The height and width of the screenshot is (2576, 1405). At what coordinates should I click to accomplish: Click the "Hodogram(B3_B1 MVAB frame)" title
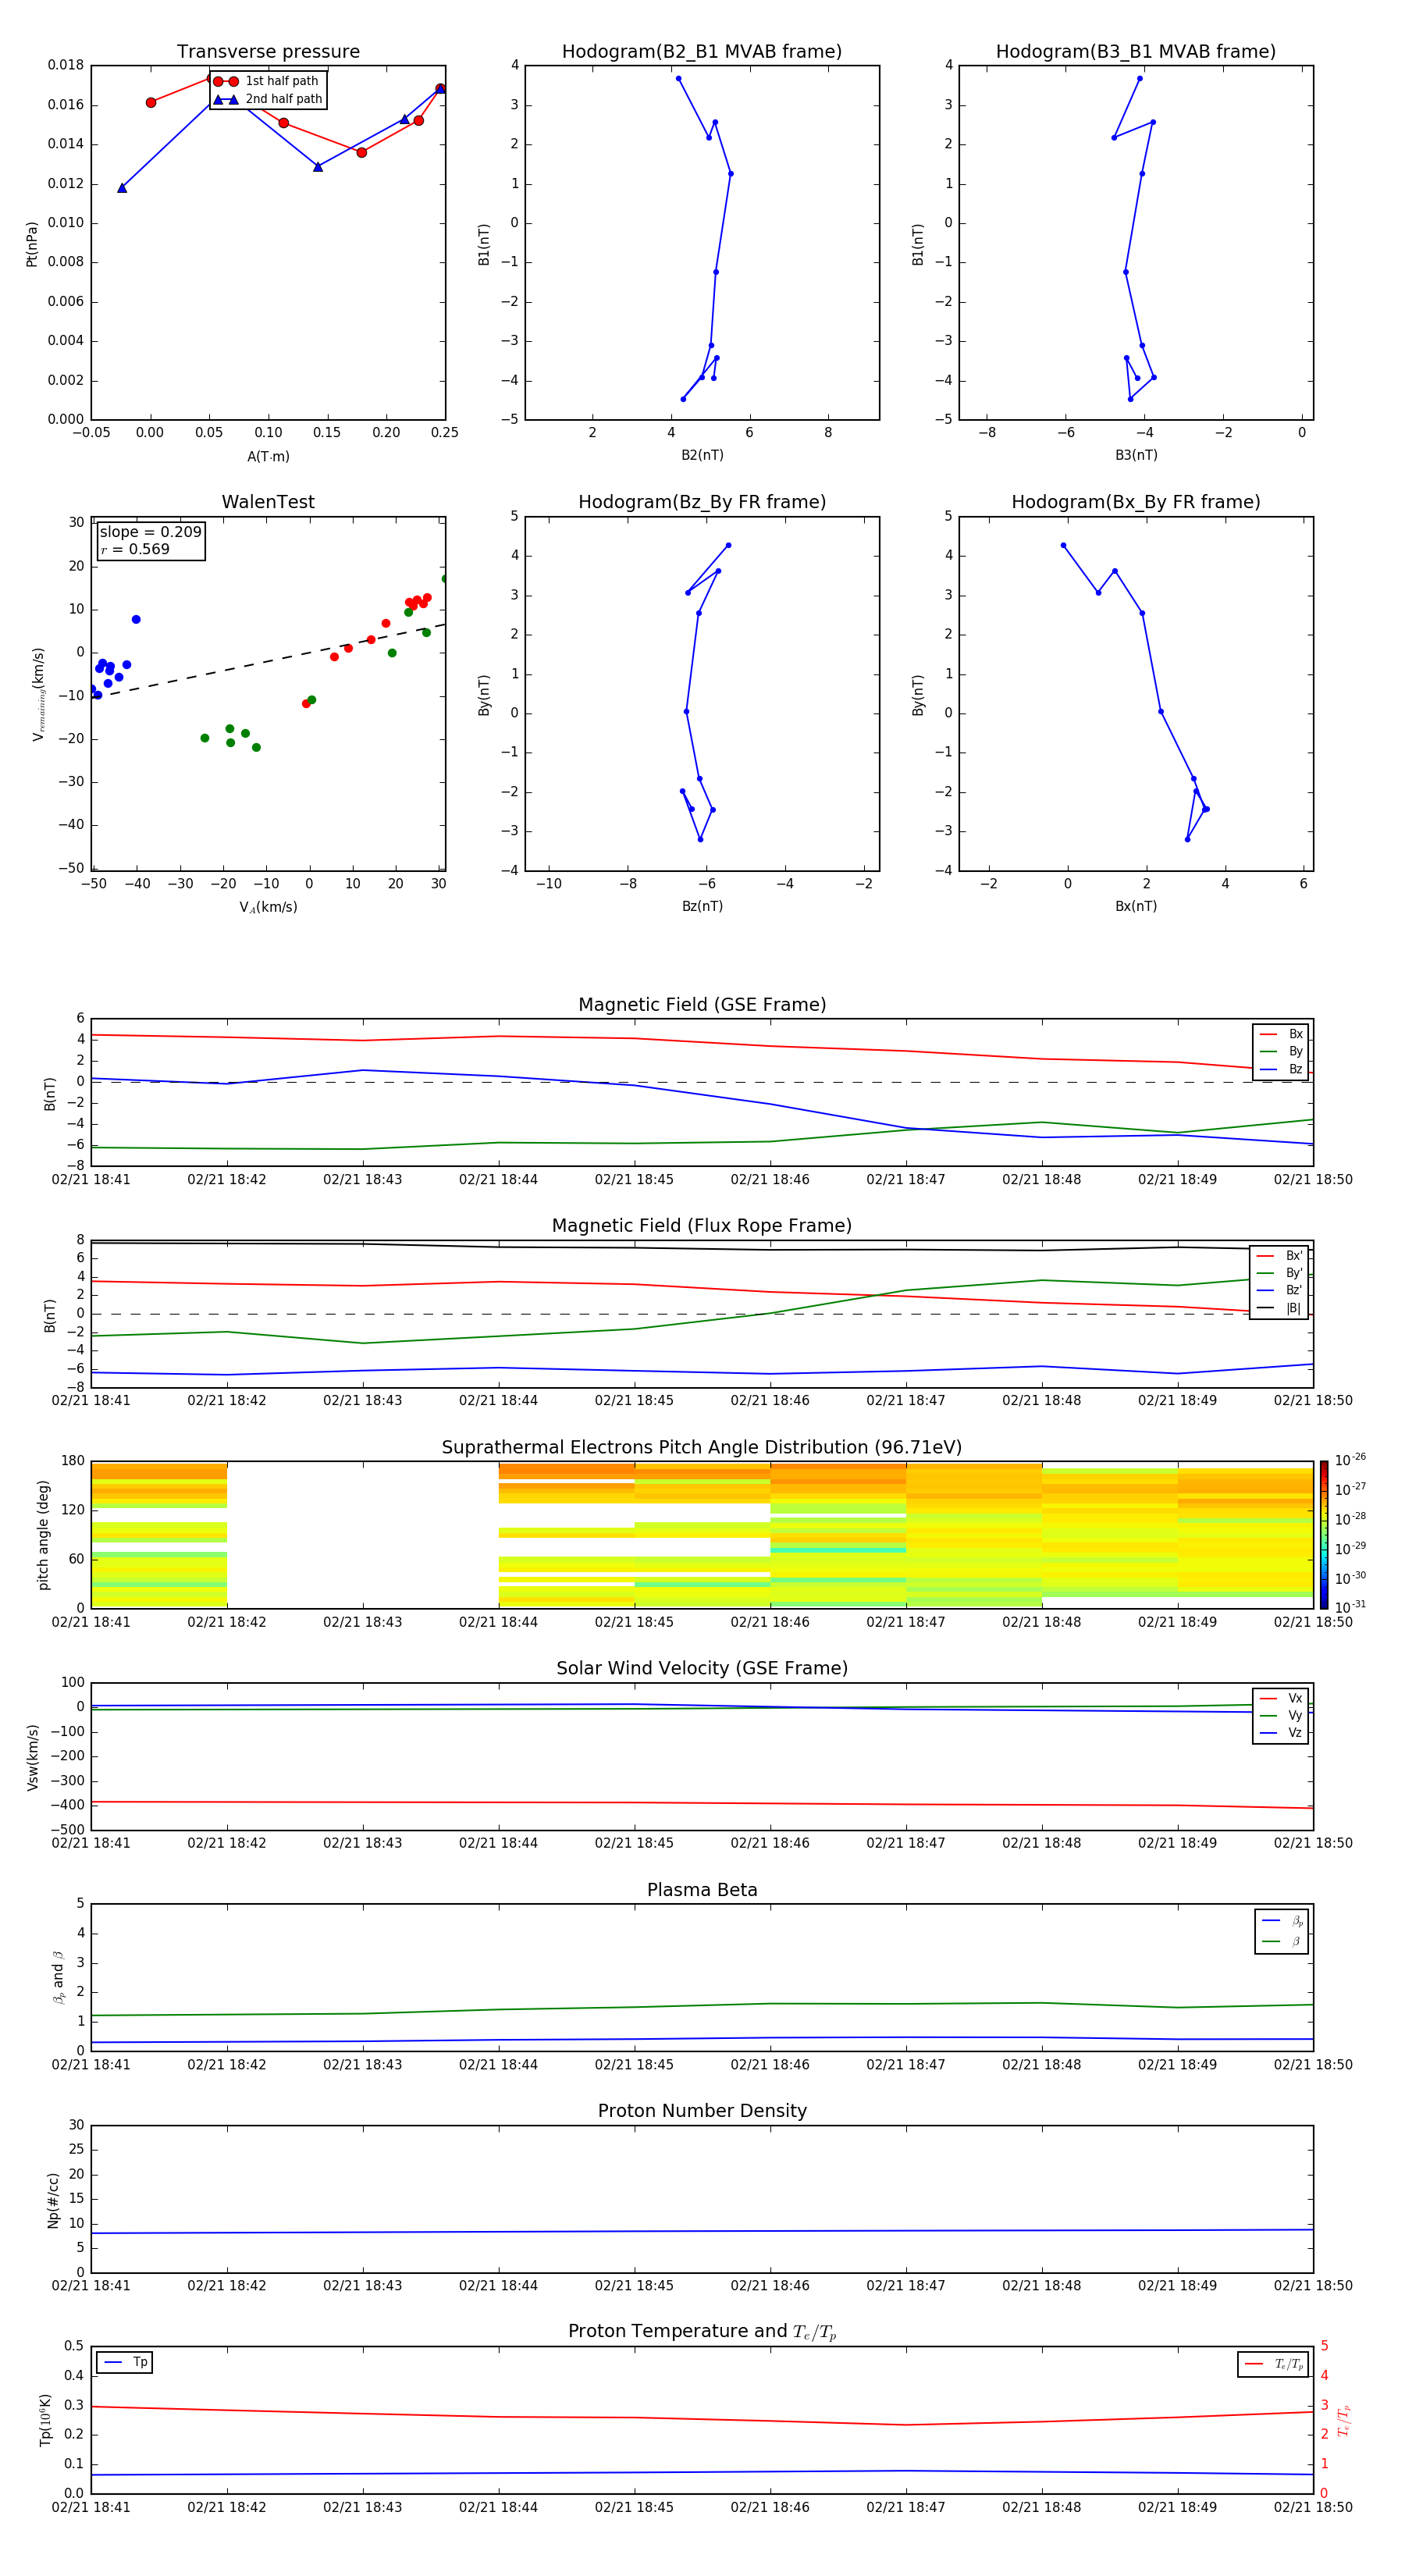pyautogui.click(x=1136, y=52)
